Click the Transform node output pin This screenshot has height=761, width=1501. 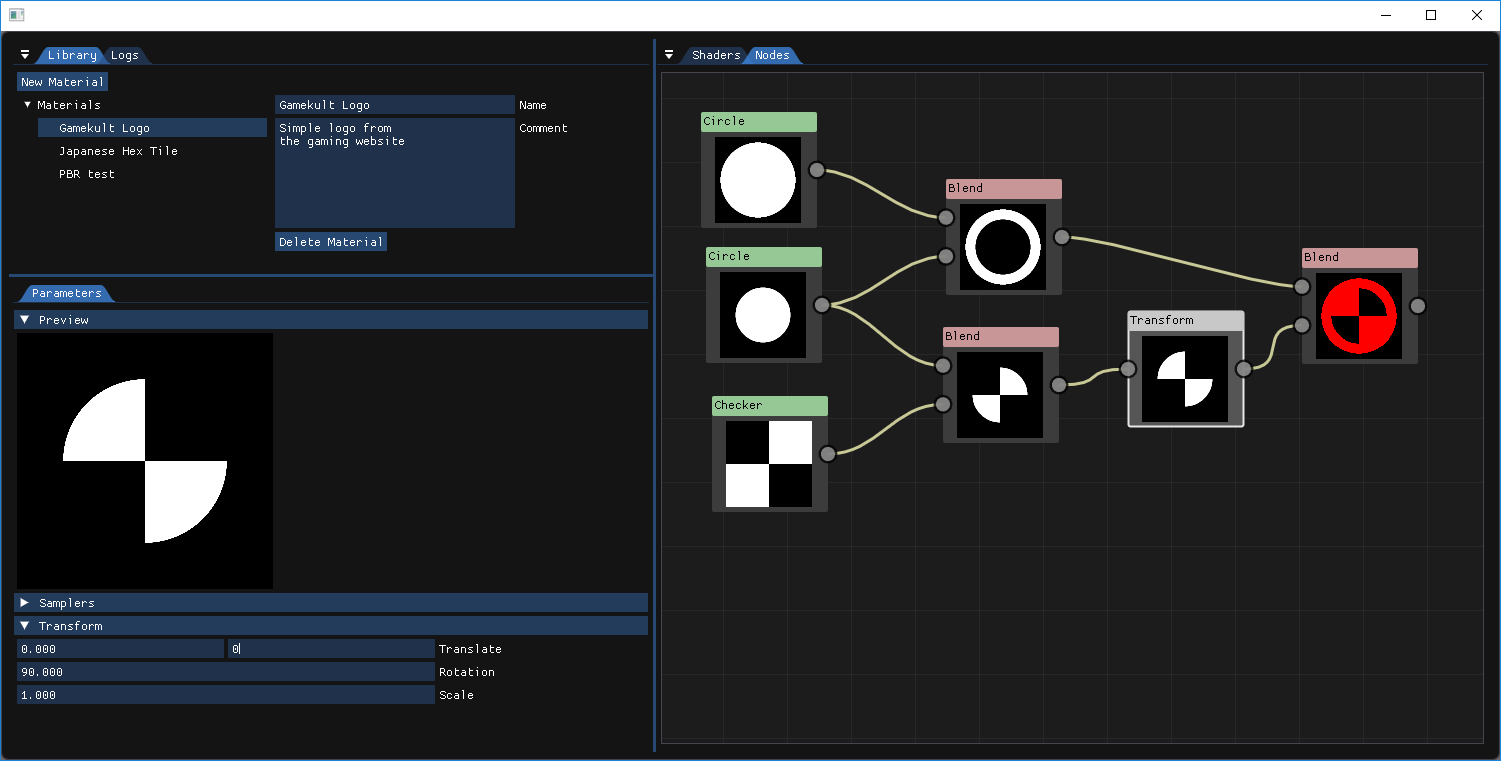[1243, 369]
